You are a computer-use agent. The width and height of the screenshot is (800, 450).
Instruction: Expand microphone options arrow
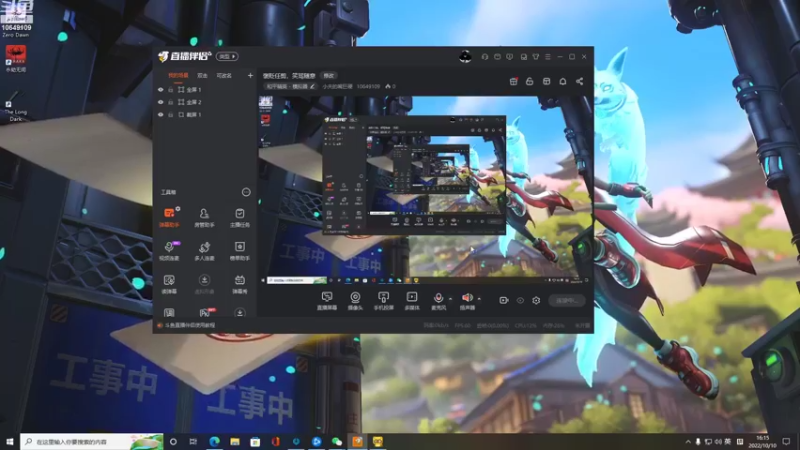click(x=450, y=299)
